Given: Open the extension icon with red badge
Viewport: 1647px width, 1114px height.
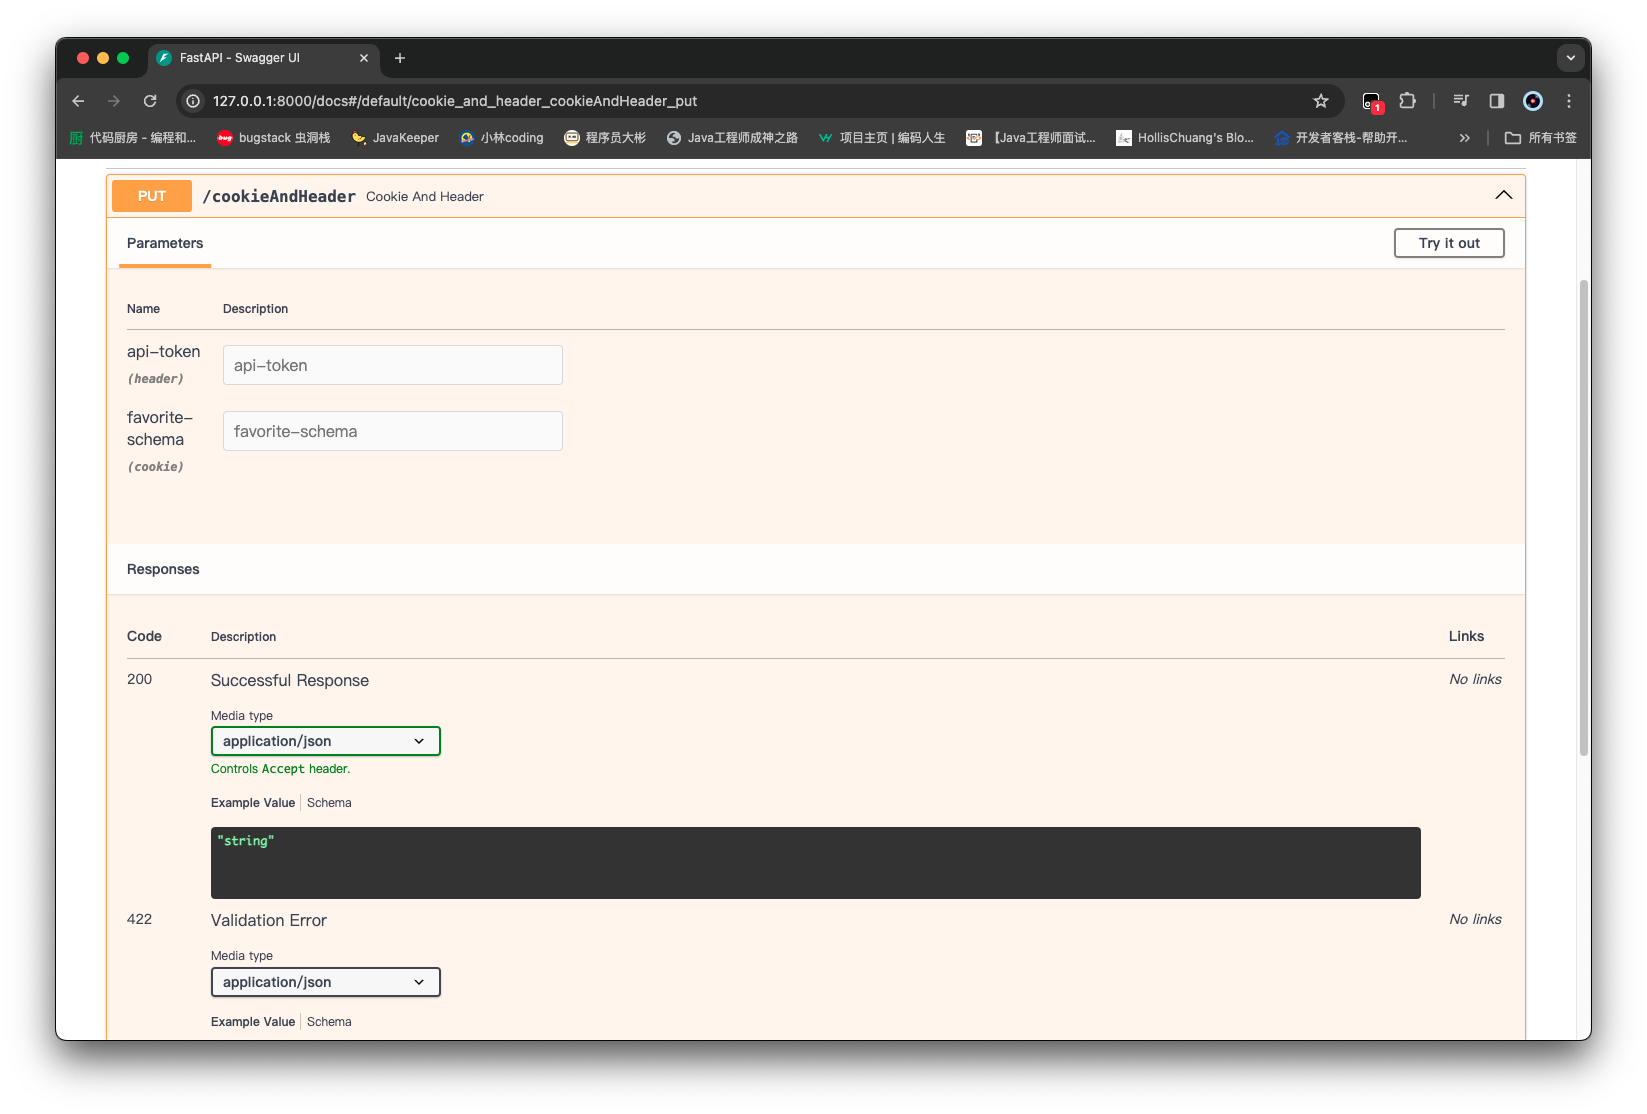Looking at the screenshot, I should pos(1372,101).
